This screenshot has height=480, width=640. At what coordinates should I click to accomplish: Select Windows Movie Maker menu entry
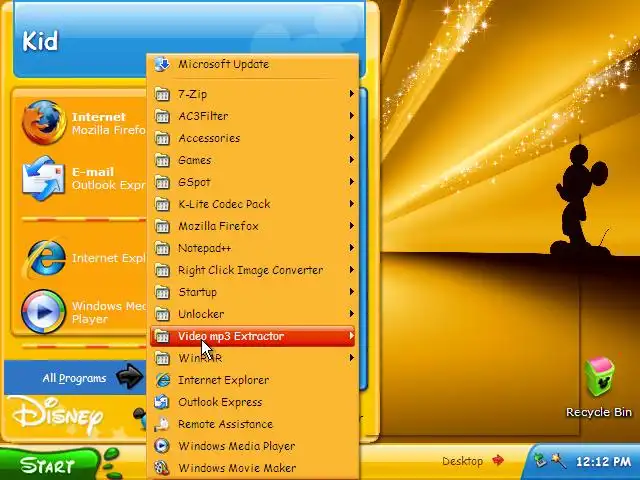(x=253, y=468)
